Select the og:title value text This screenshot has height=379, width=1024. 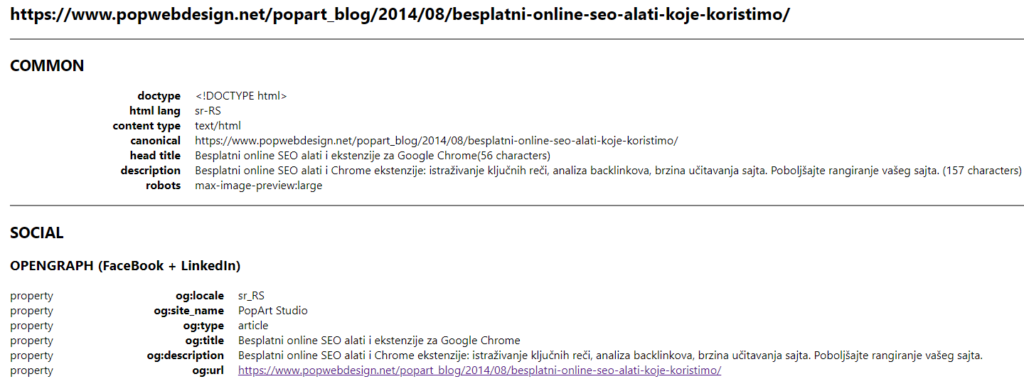tap(379, 340)
